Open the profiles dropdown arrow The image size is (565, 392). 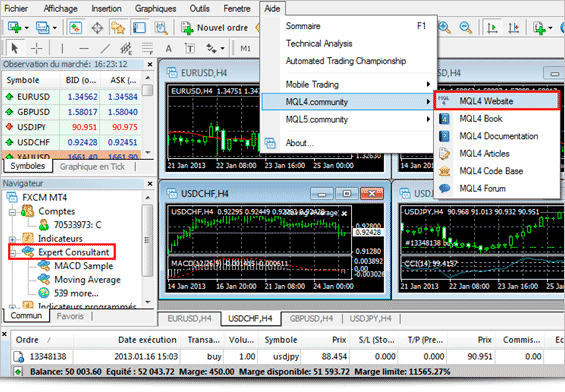(54, 28)
